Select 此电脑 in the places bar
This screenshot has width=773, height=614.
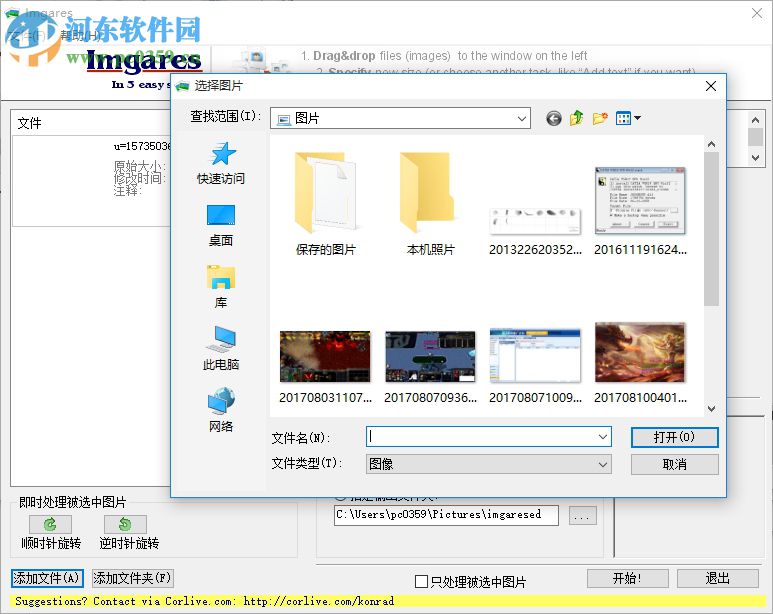pyautogui.click(x=221, y=350)
